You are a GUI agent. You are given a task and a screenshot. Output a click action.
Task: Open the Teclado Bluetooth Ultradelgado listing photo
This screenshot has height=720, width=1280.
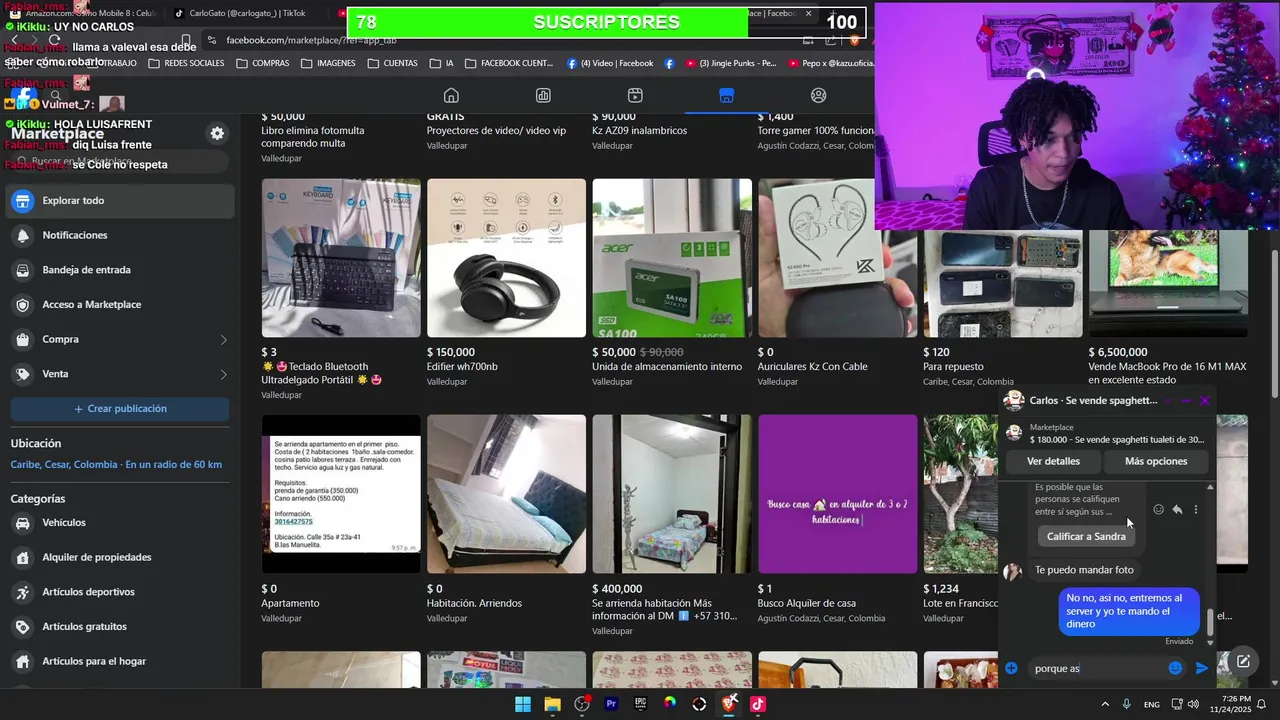click(x=341, y=258)
